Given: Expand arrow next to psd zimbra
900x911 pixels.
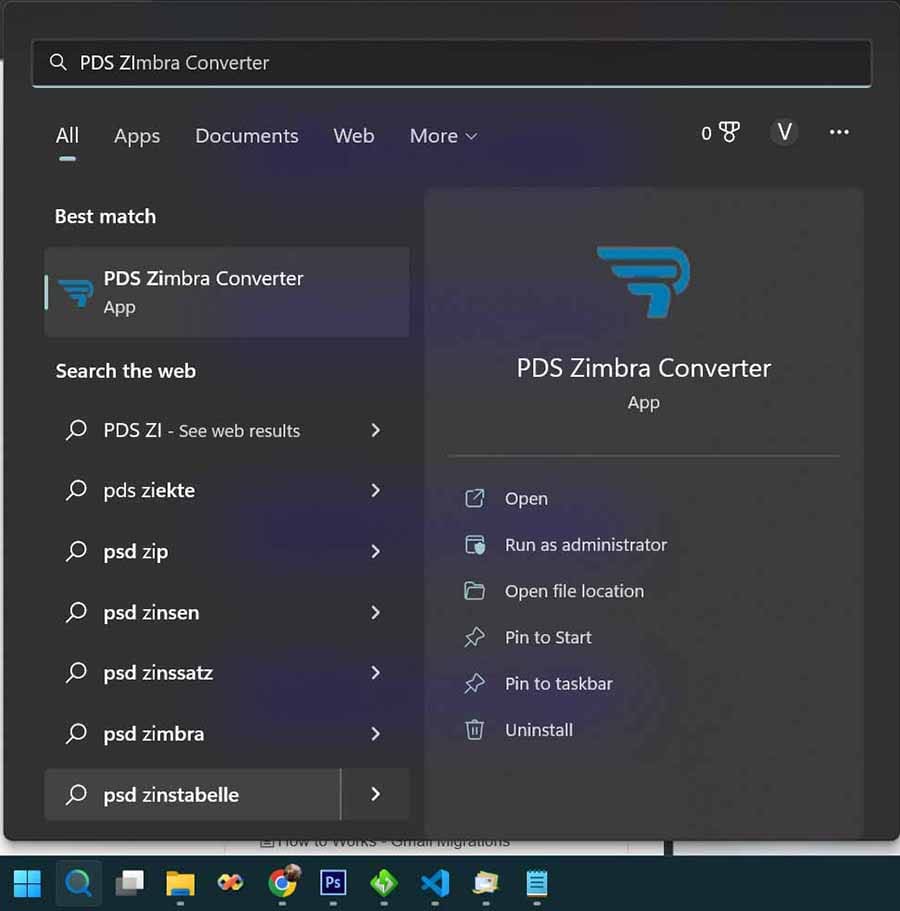Looking at the screenshot, I should [375, 734].
